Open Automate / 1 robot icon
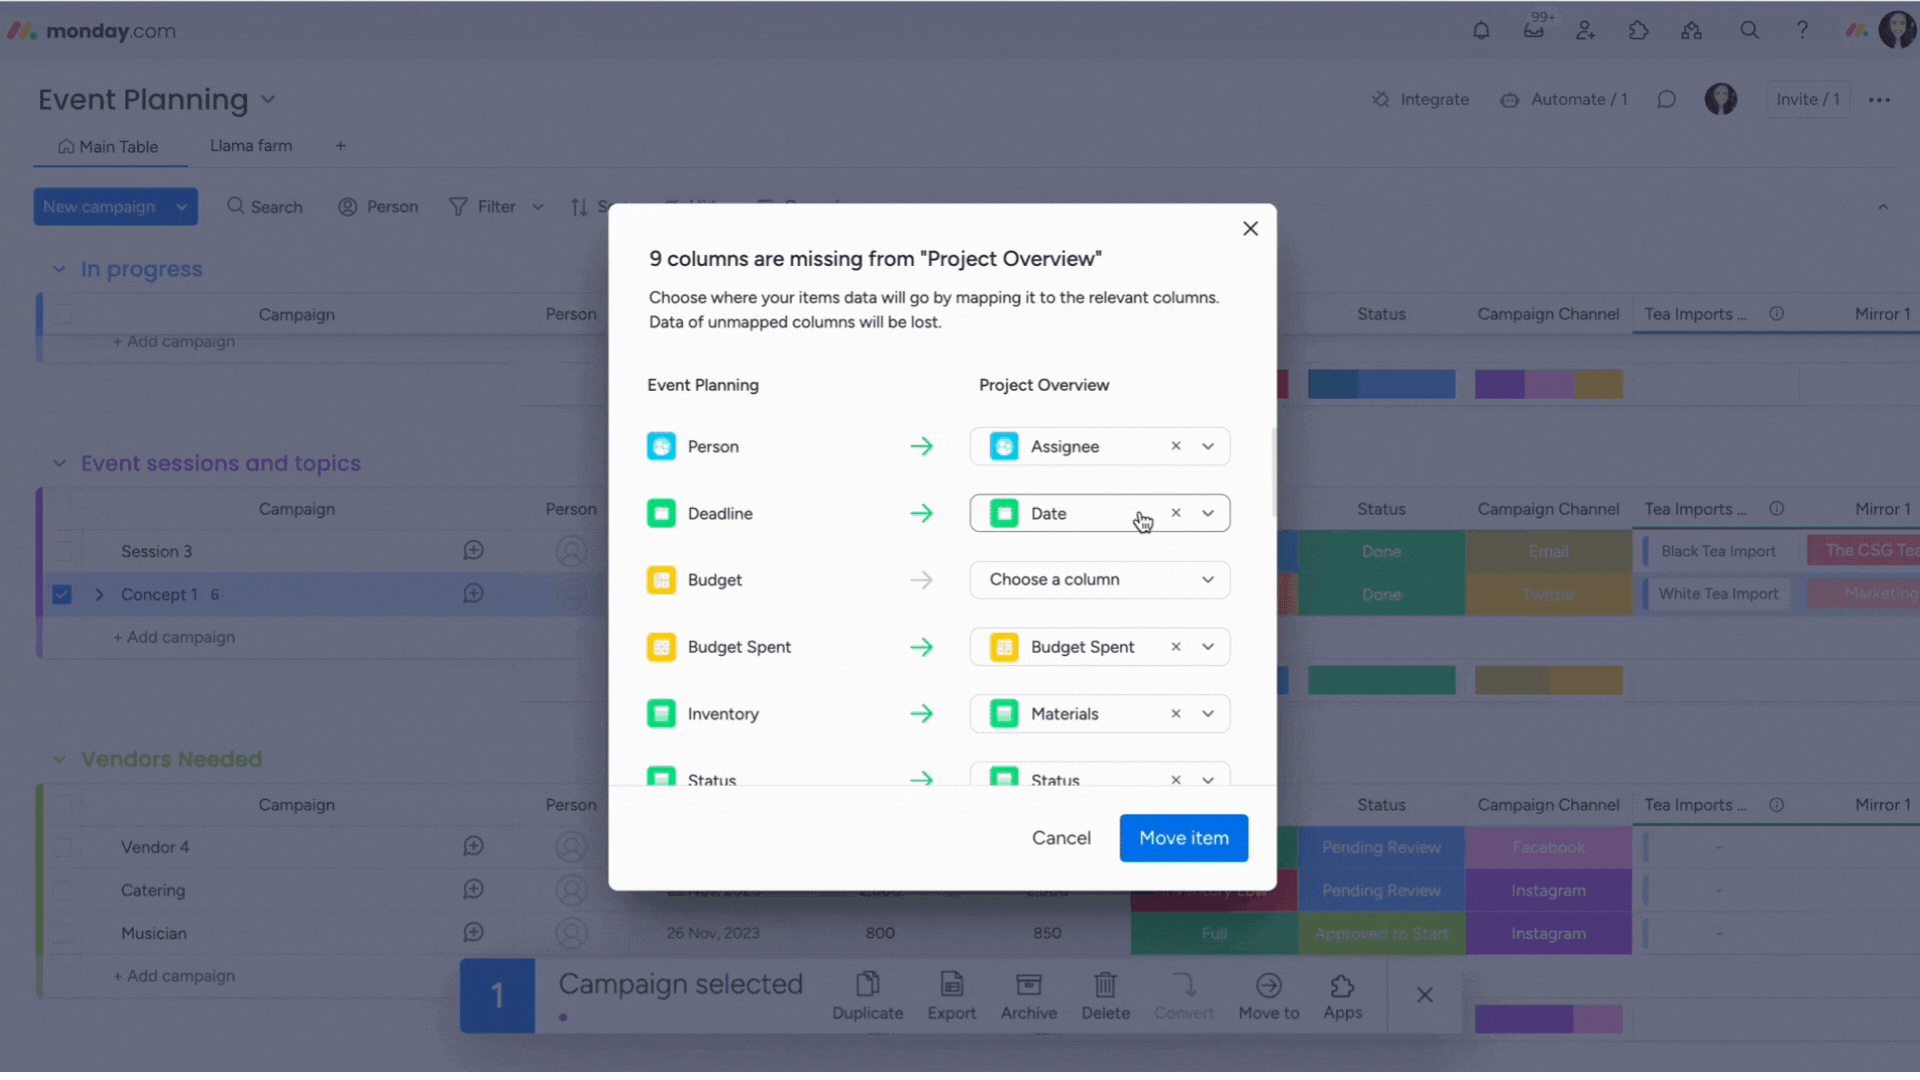Viewport: 1920px width, 1080px height. (1564, 99)
